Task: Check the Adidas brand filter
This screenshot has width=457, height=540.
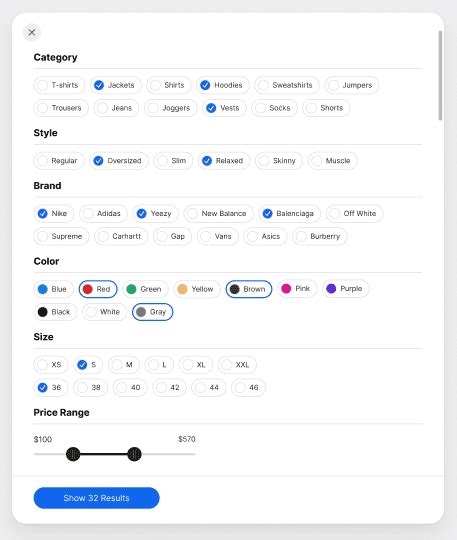Action: (x=103, y=214)
